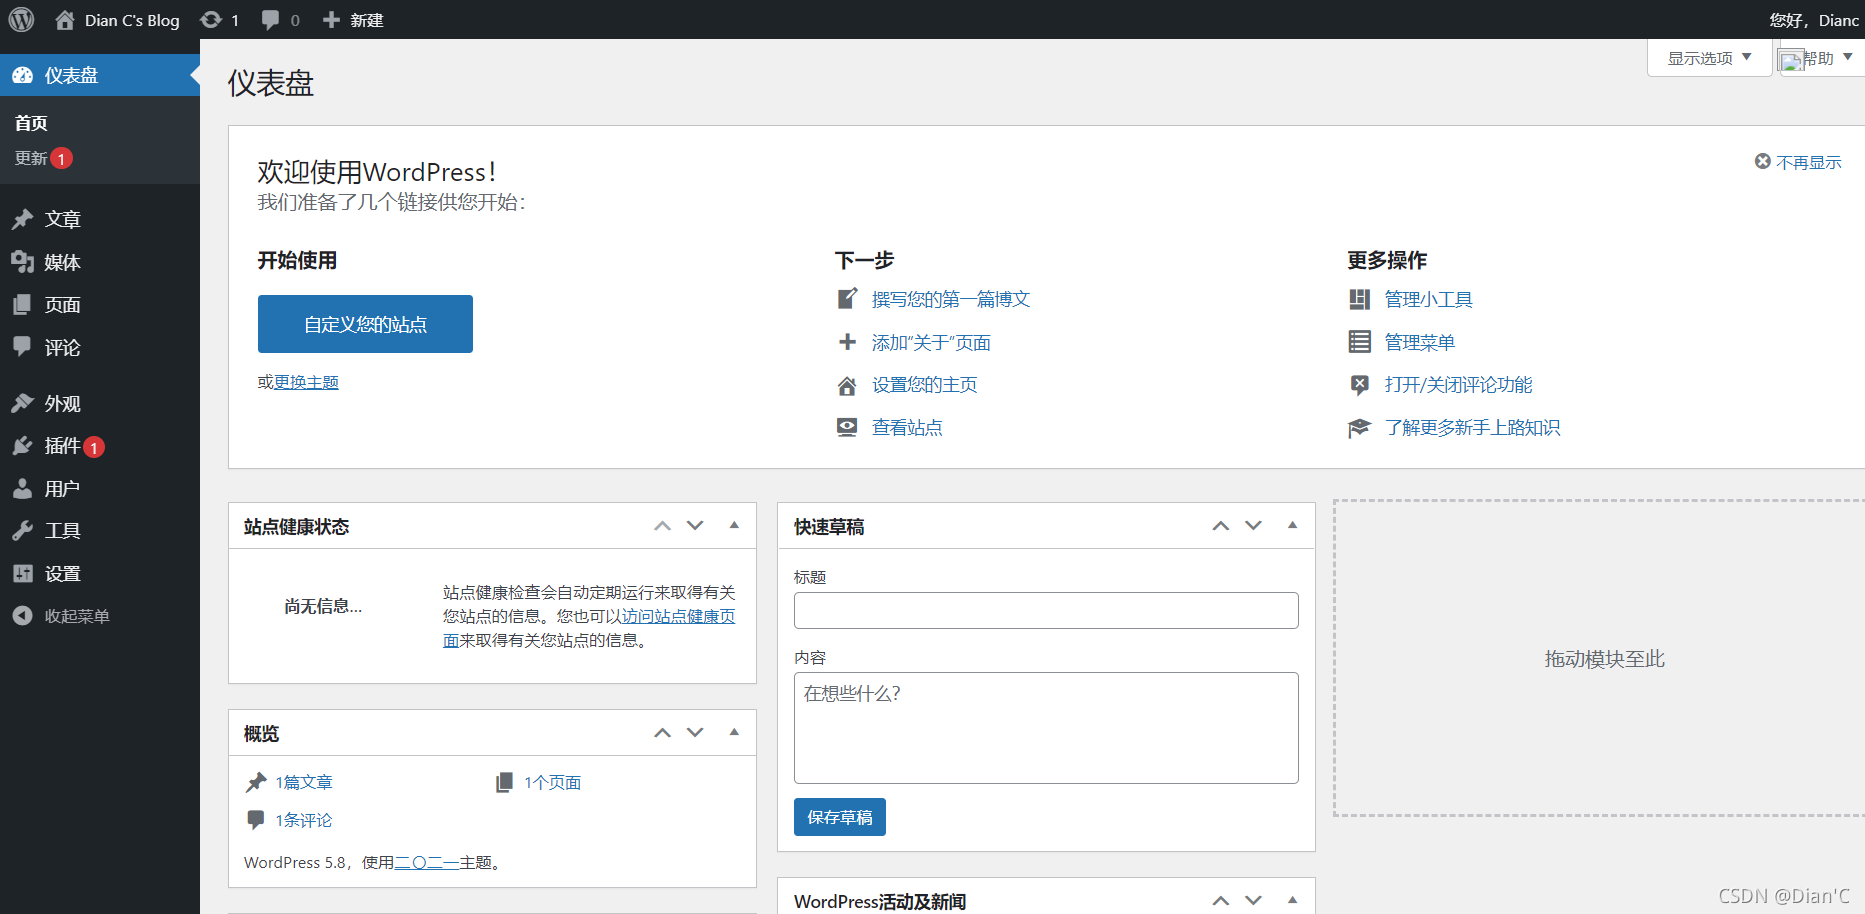The height and width of the screenshot is (914, 1865).
Task: Click the updates refresh icon in admin bar
Action: point(211,20)
